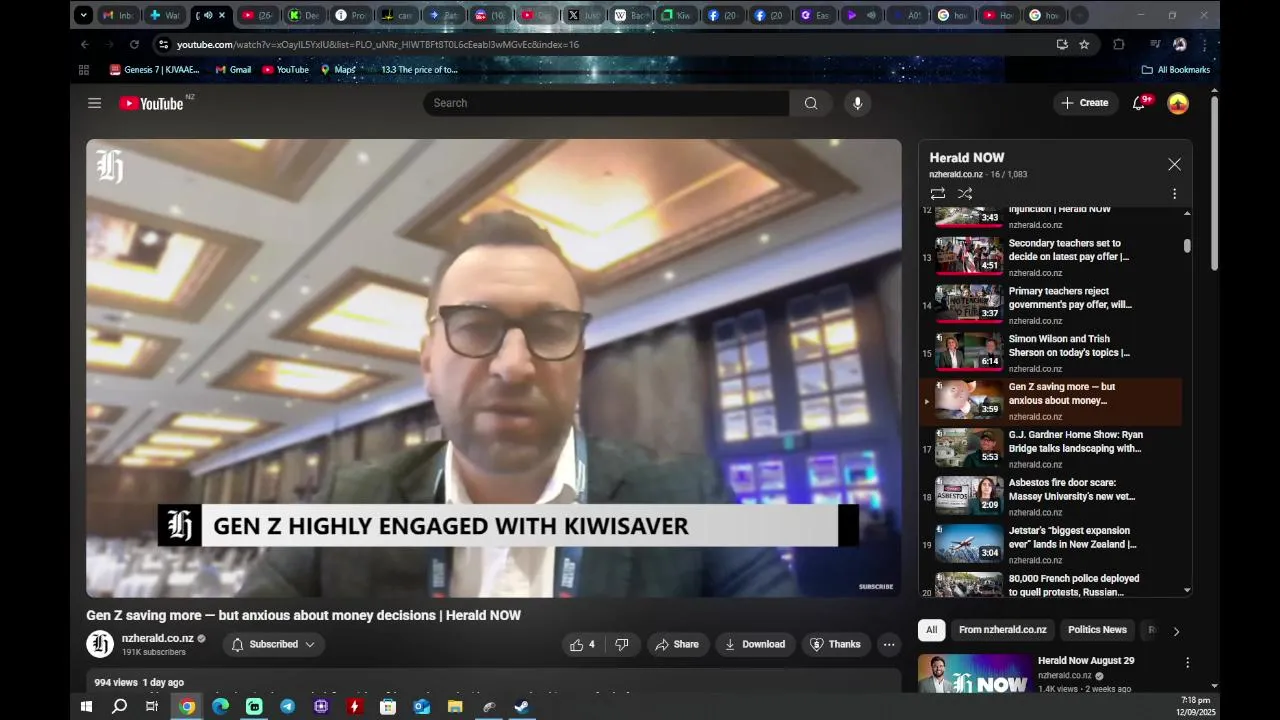
Task: Open Chrome extensions puzzle icon
Action: [x=1119, y=44]
